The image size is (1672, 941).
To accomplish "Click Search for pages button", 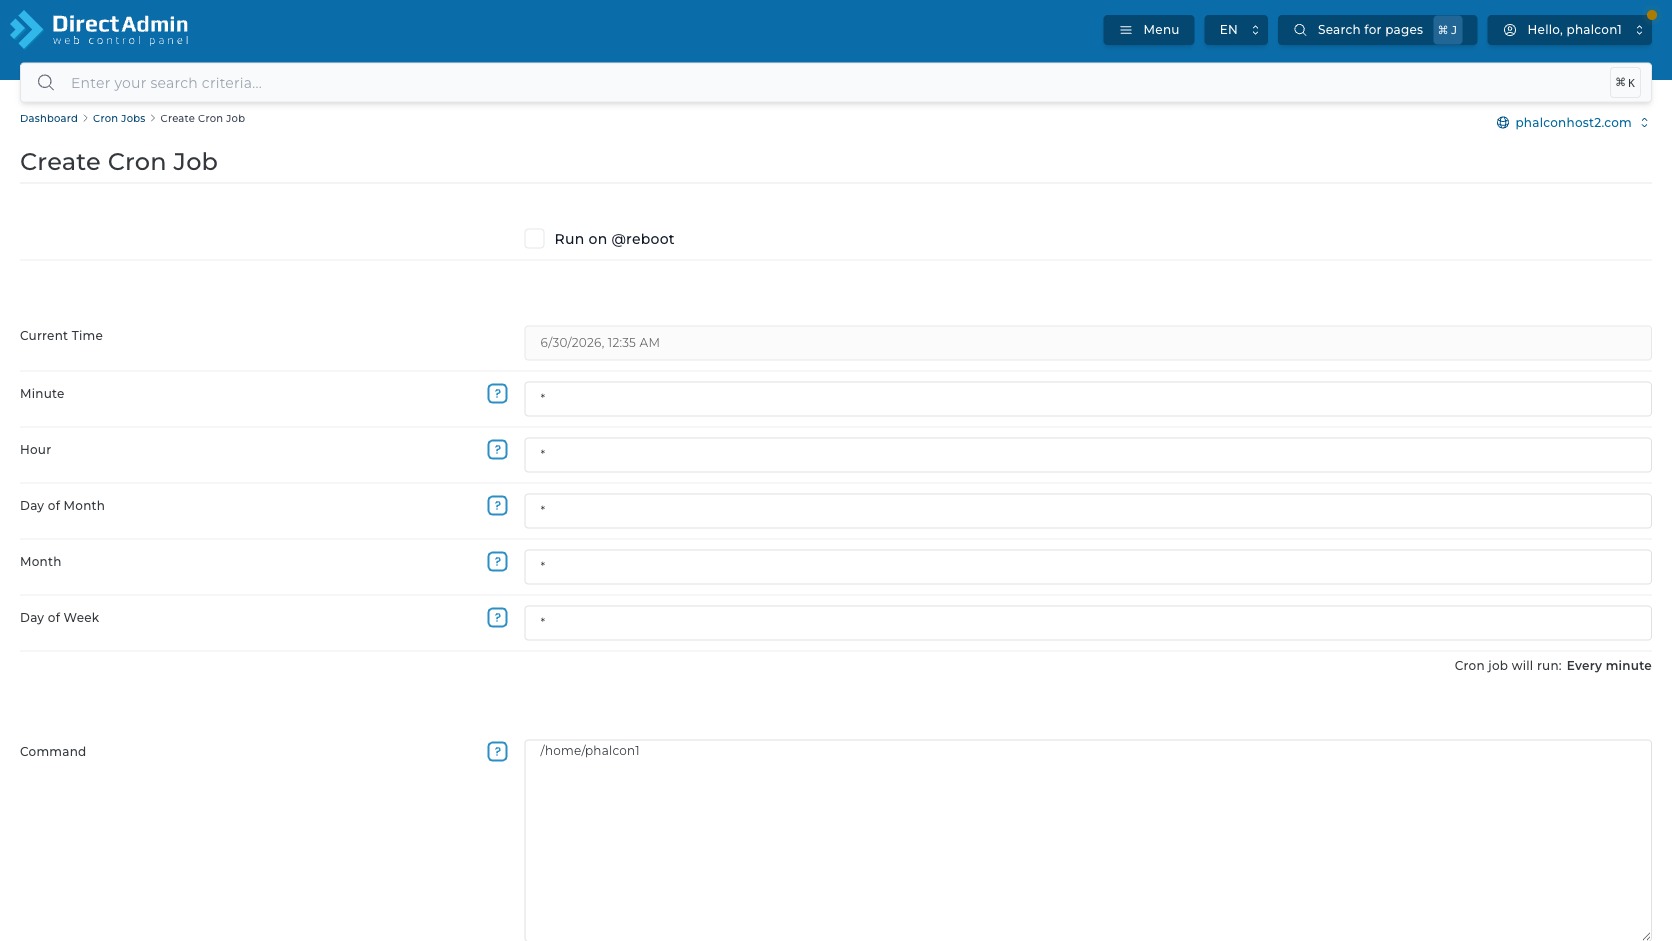I will 1377,30.
